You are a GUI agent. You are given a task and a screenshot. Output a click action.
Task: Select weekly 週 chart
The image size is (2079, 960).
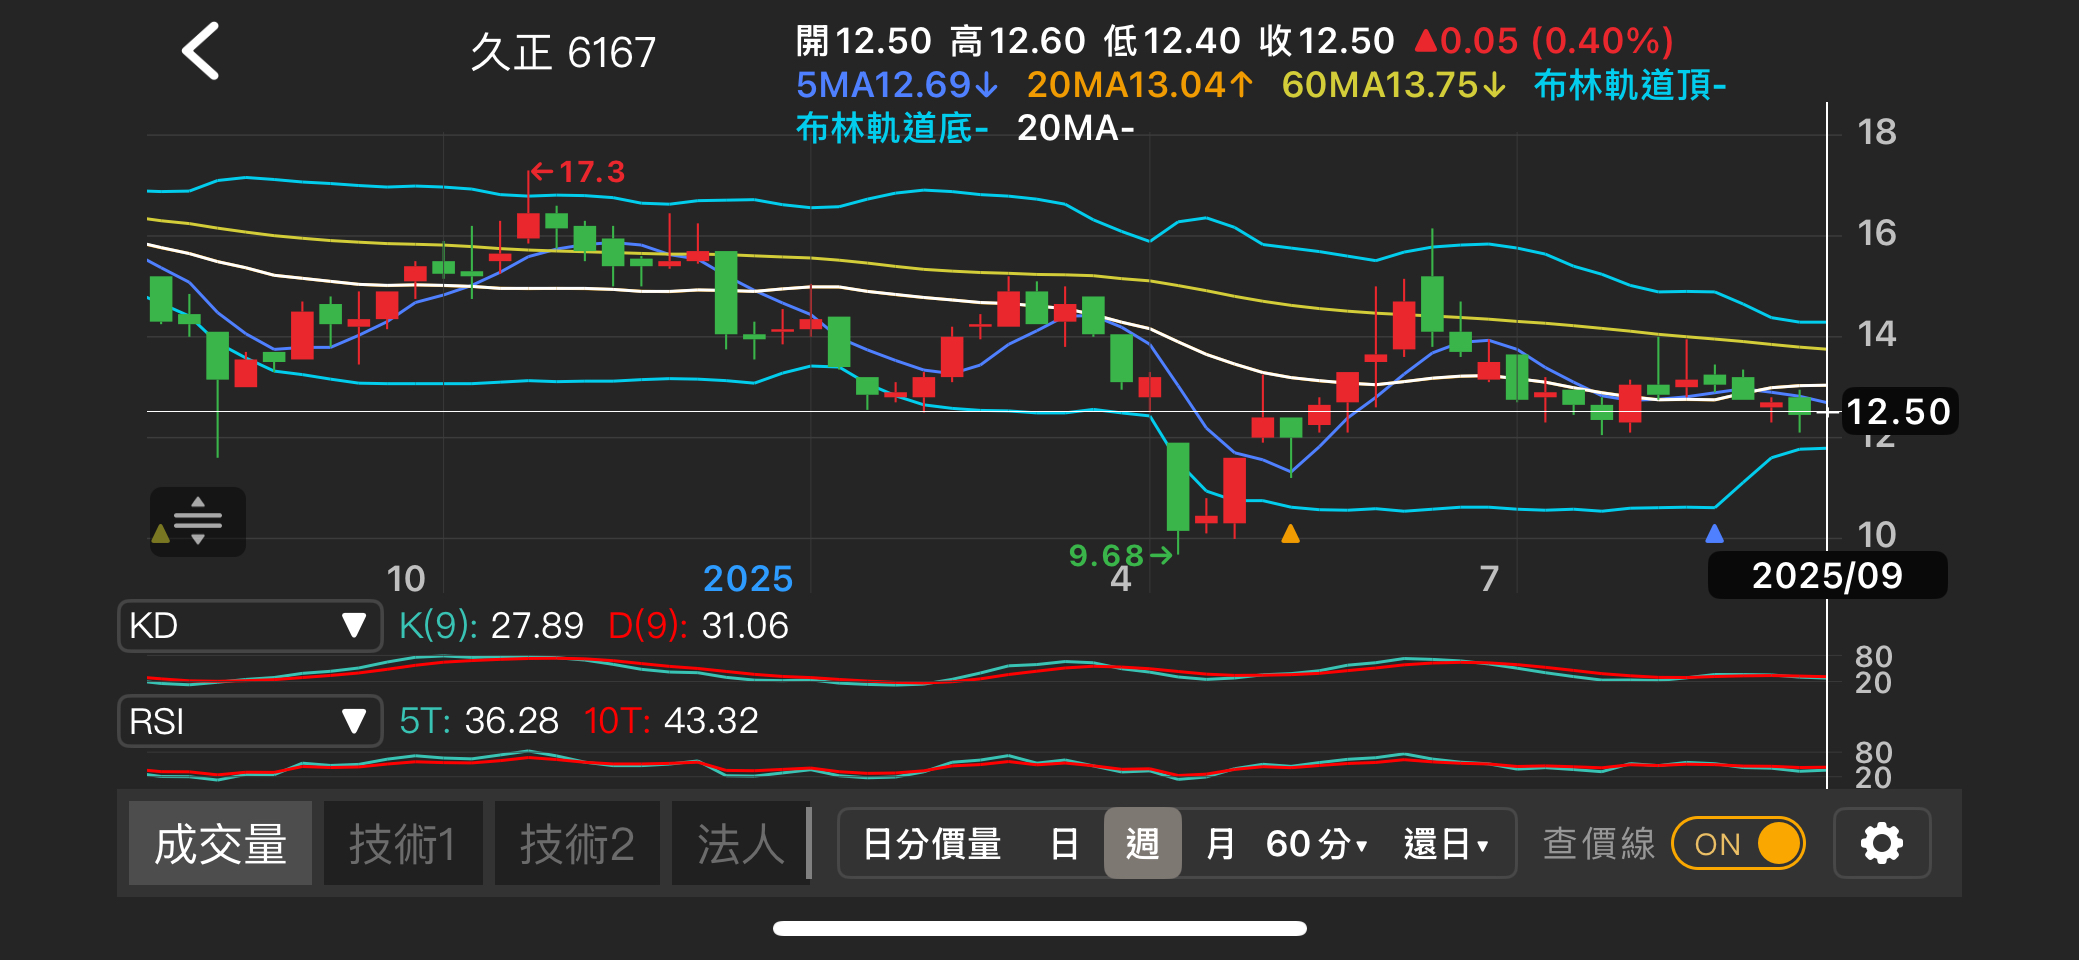coord(1142,843)
